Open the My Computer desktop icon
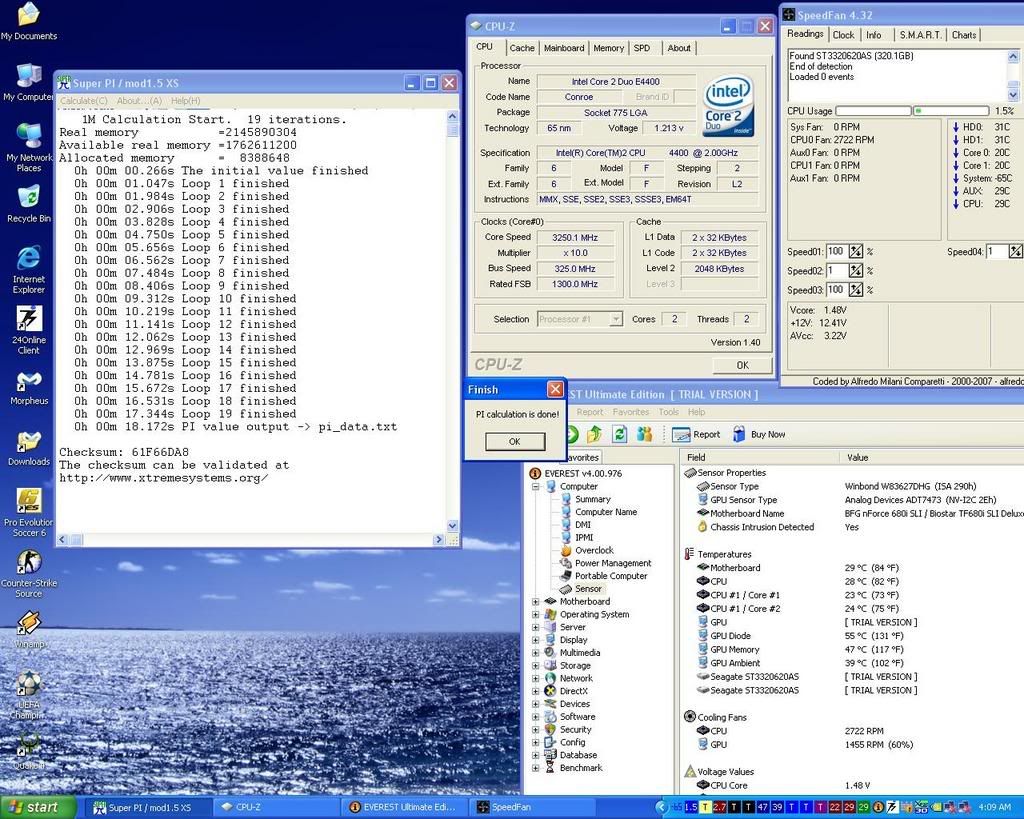This screenshot has width=1024, height=819. pyautogui.click(x=29, y=82)
